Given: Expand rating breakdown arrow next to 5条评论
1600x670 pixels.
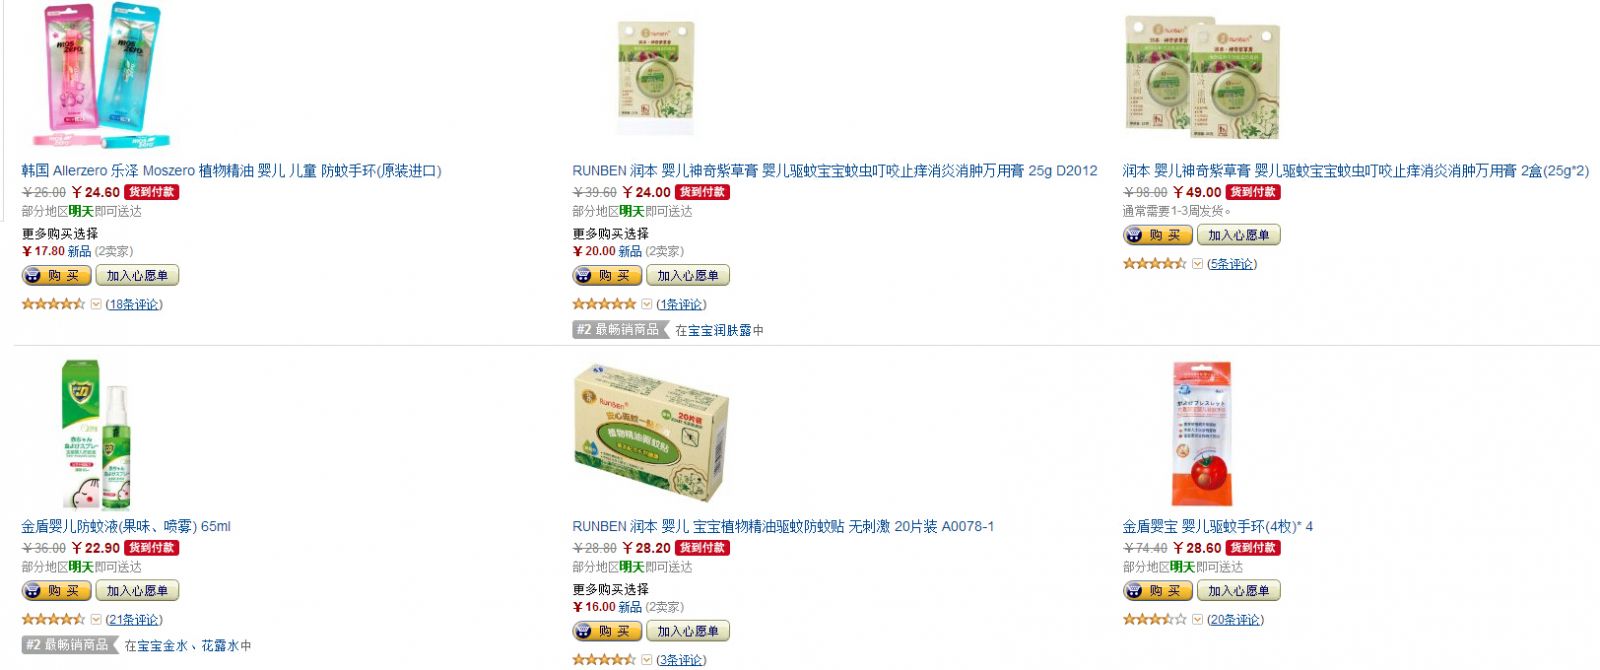Looking at the screenshot, I should pyautogui.click(x=1197, y=264).
